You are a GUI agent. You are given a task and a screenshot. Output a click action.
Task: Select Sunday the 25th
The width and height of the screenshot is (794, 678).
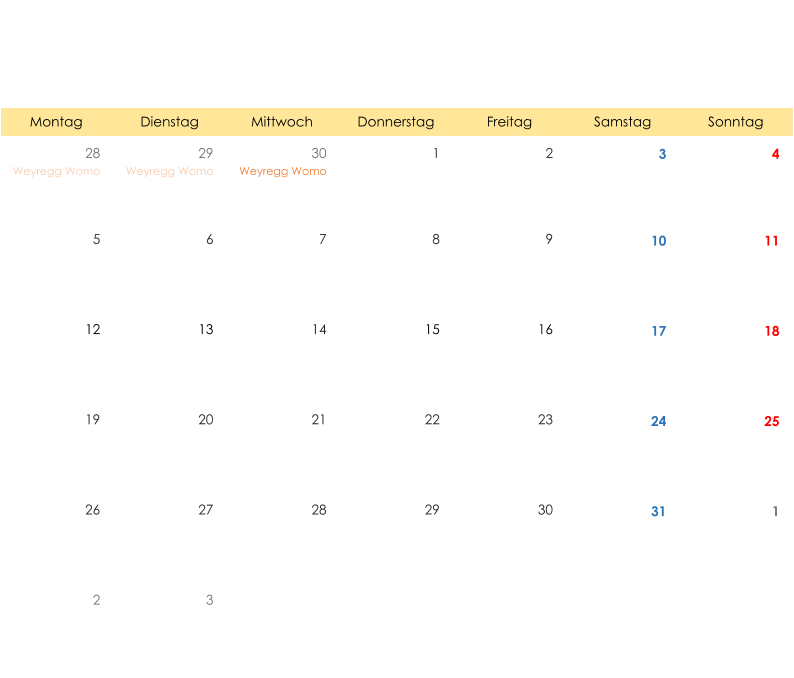(772, 421)
